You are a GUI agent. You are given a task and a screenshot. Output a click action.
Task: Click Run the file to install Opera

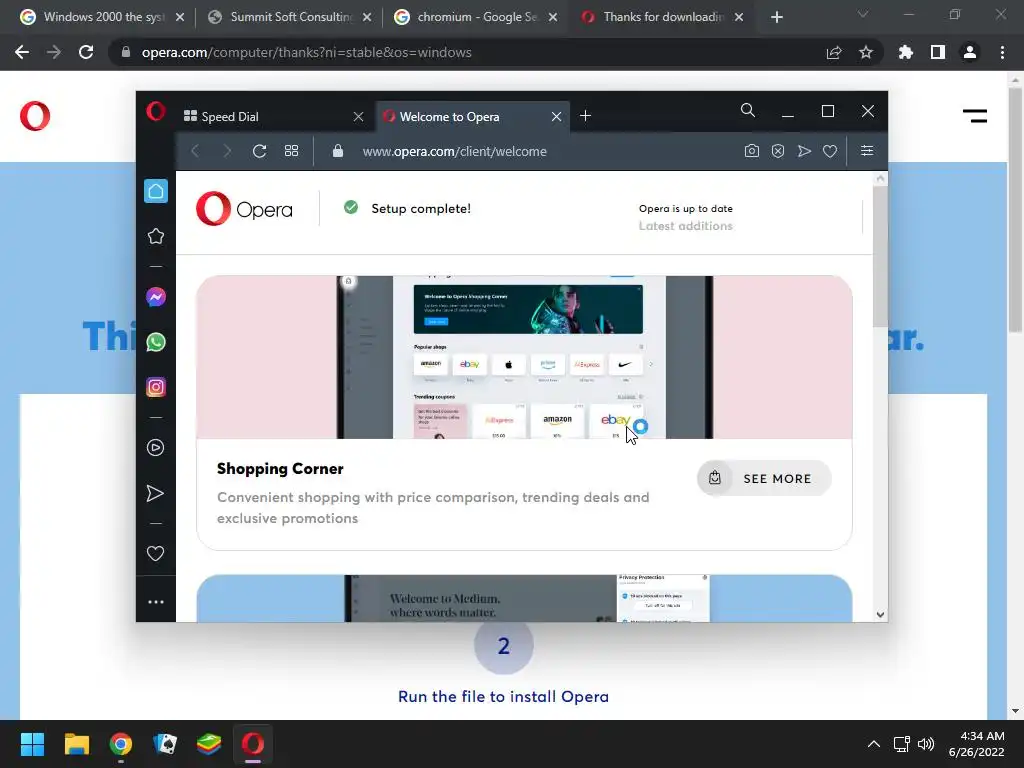pyautogui.click(x=503, y=697)
